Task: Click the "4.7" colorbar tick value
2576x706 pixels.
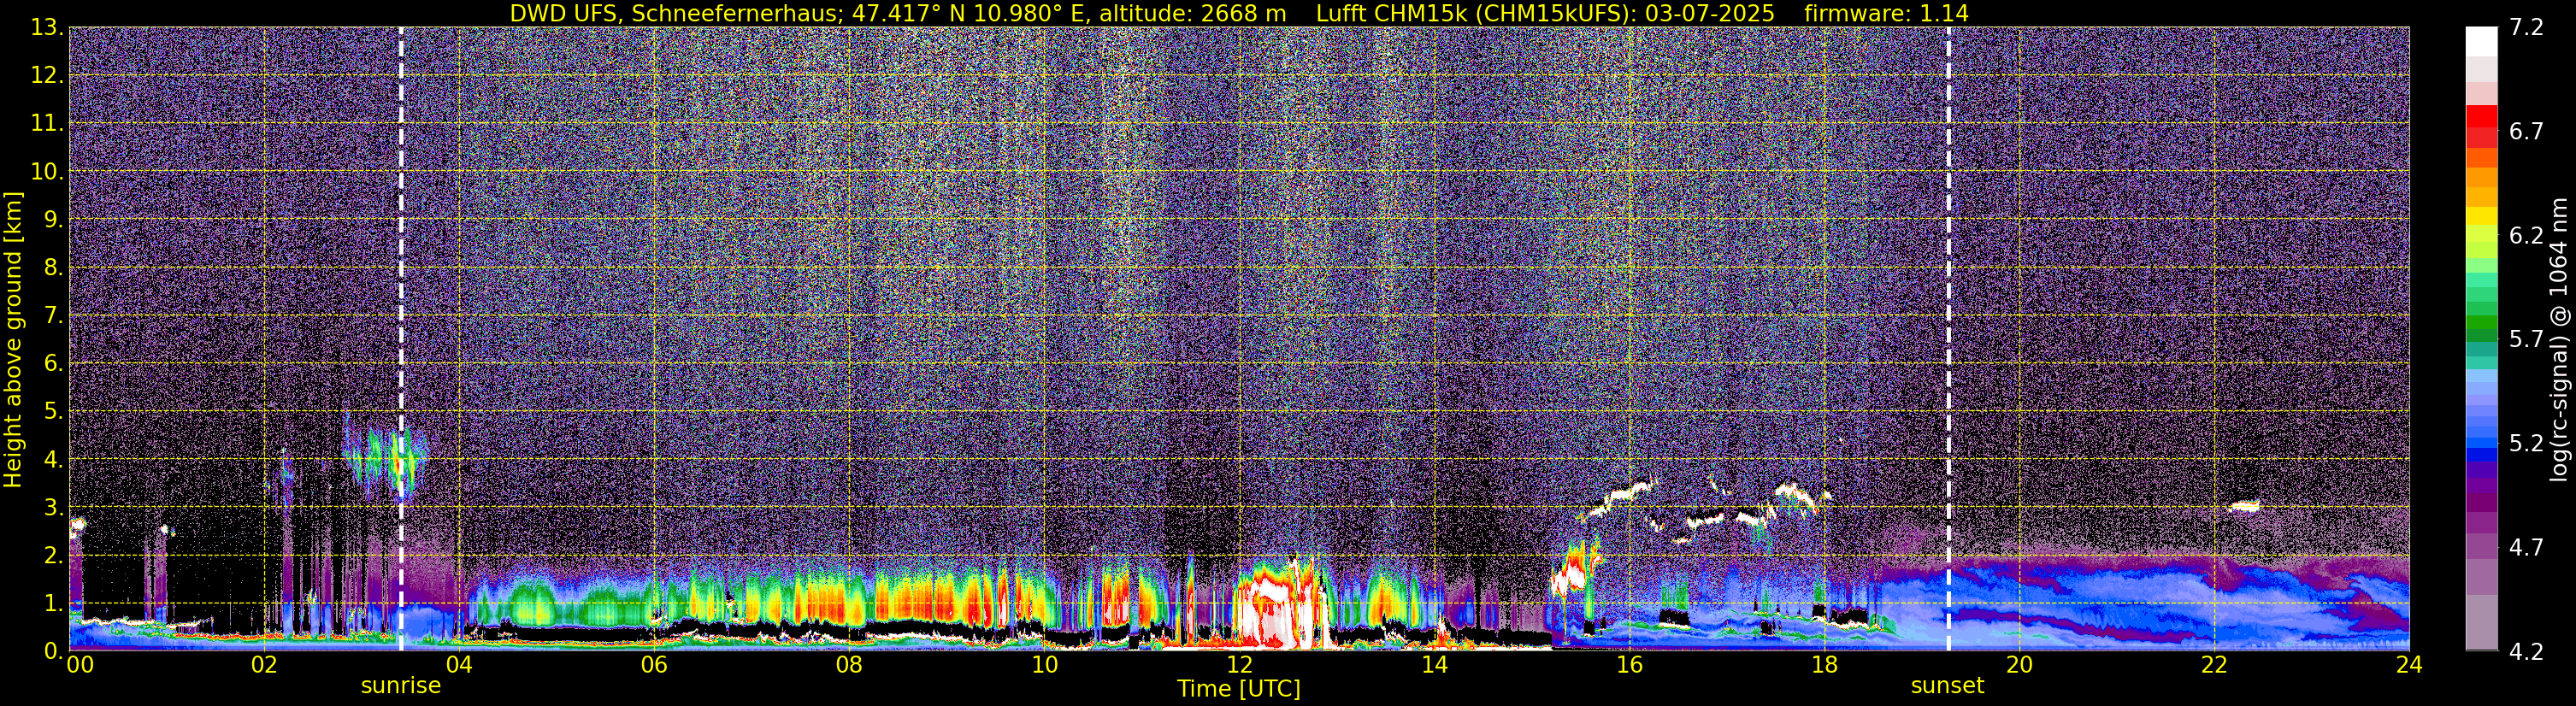Action: 2526,547
